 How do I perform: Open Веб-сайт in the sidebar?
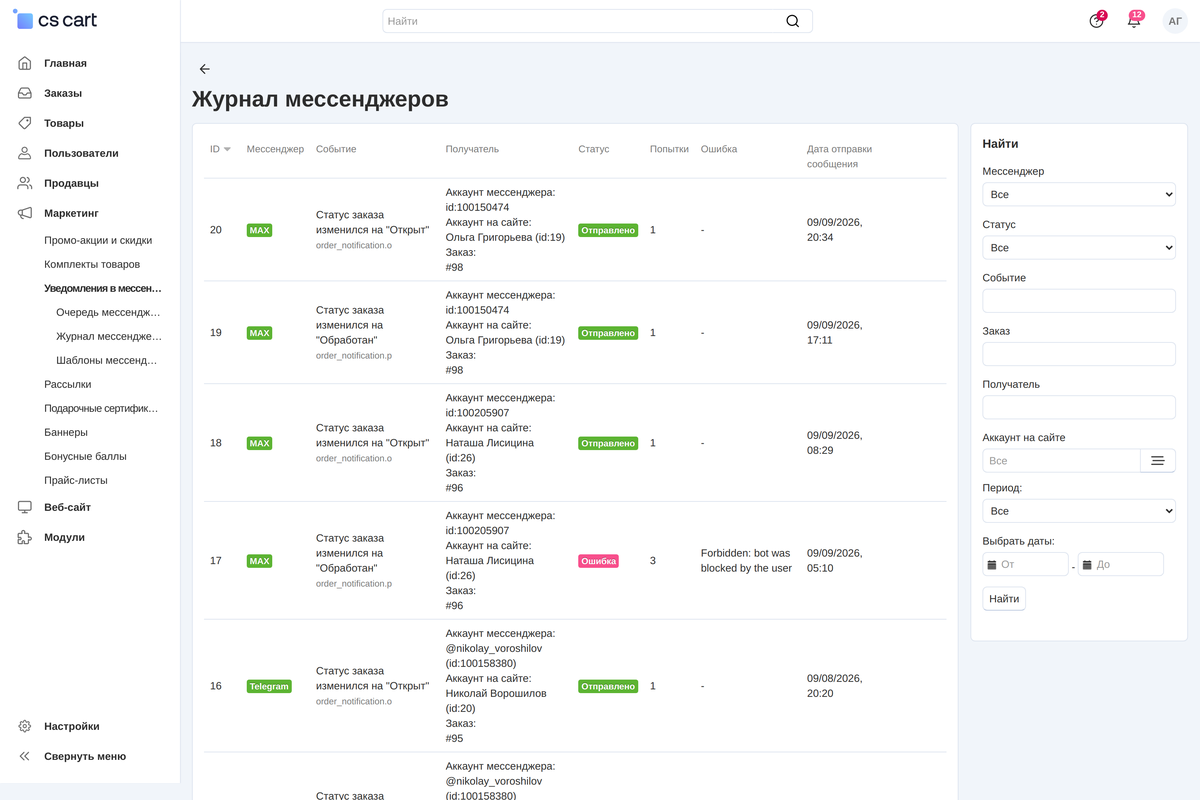click(67, 507)
